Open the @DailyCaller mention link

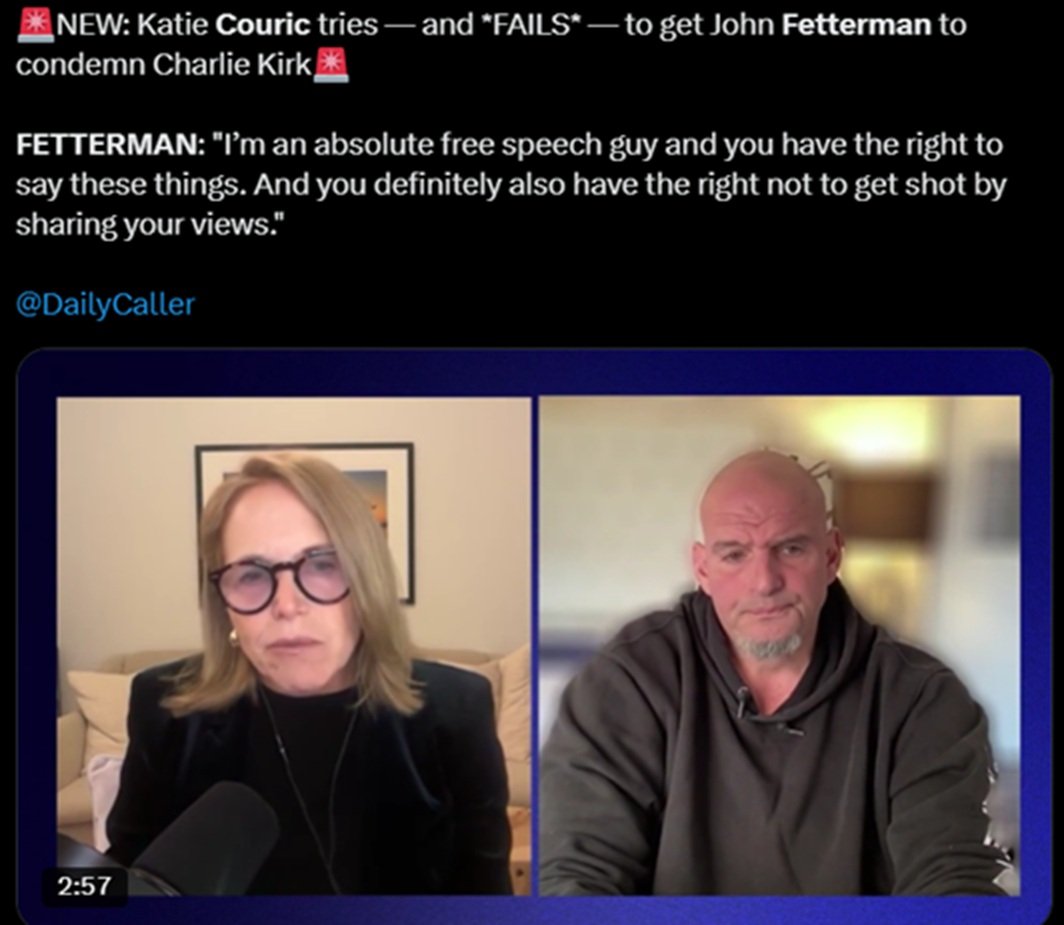105,304
